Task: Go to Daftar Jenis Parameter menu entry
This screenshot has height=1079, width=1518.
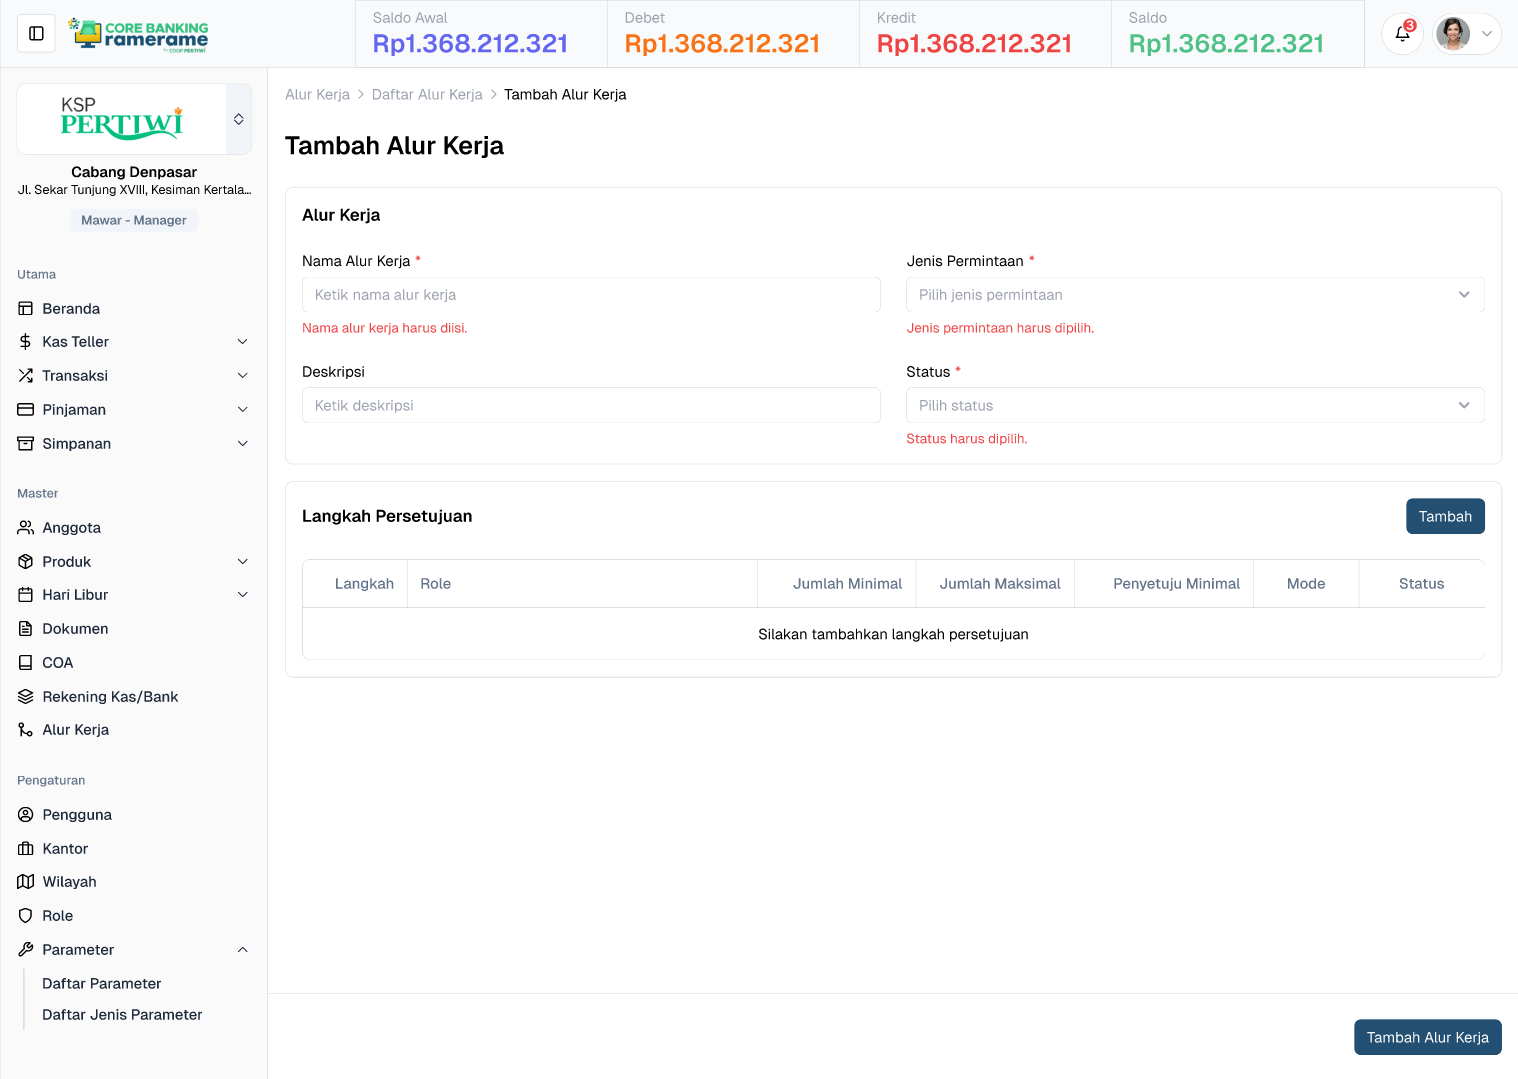Action: coord(121,1014)
